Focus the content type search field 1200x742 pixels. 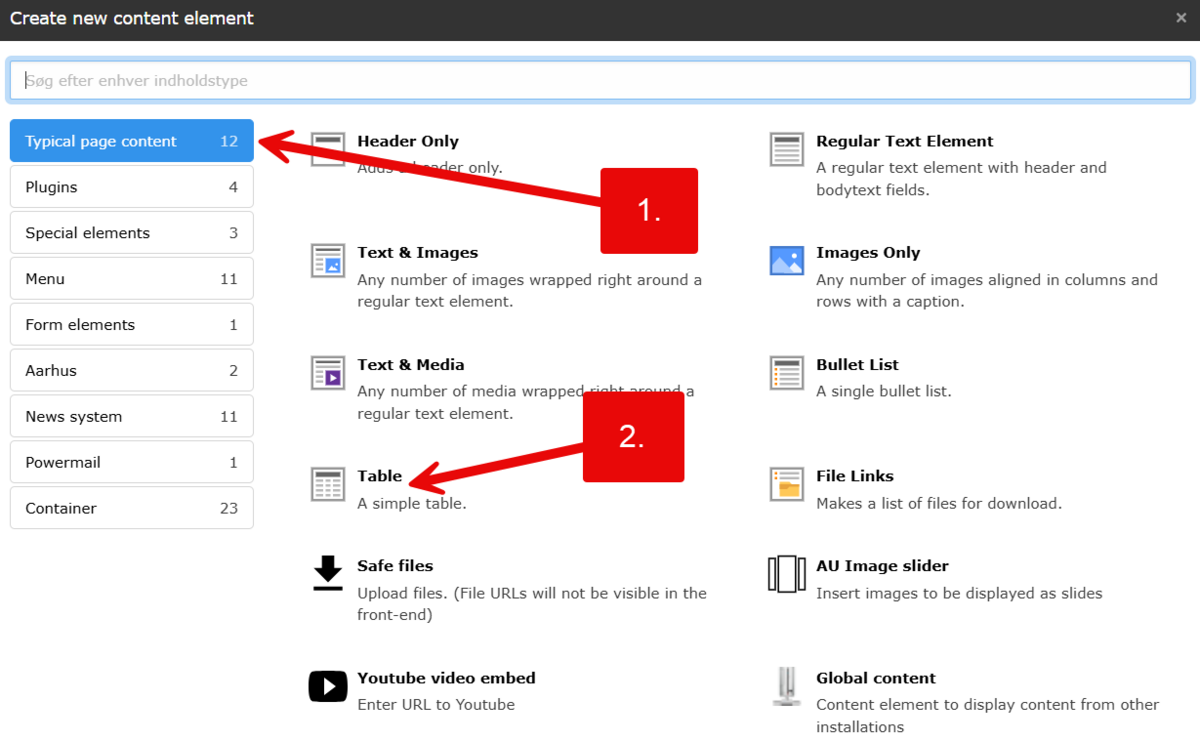pyautogui.click(x=600, y=80)
